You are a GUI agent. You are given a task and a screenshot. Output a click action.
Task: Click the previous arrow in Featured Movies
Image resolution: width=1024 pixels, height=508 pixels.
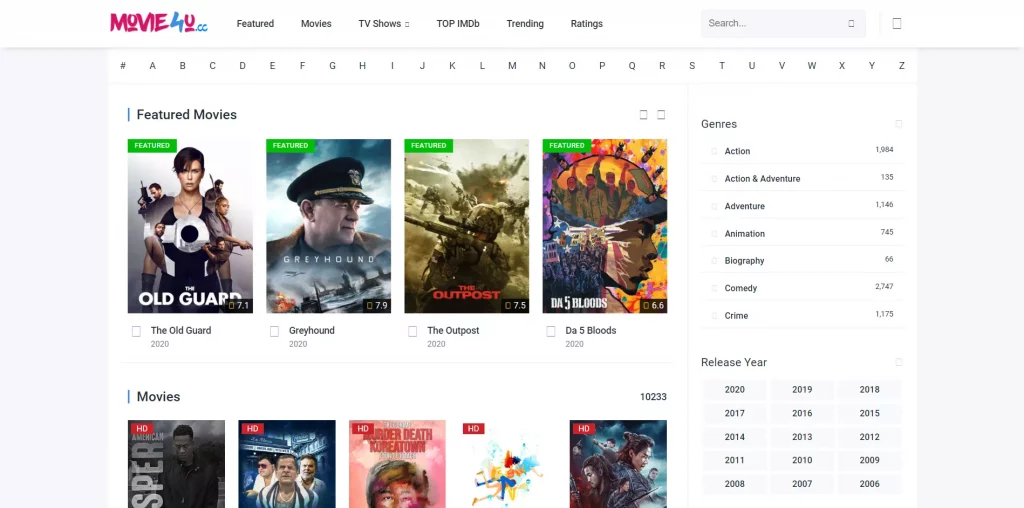point(643,115)
